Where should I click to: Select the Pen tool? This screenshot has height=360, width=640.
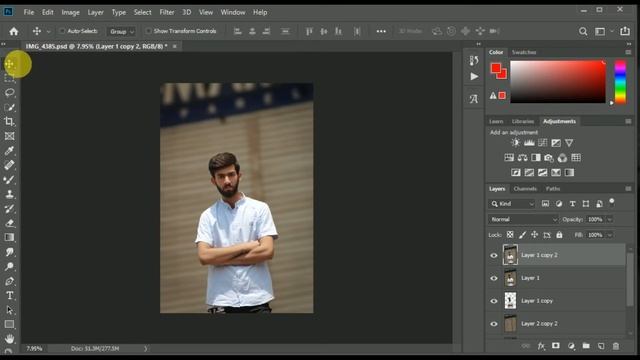click(9, 281)
